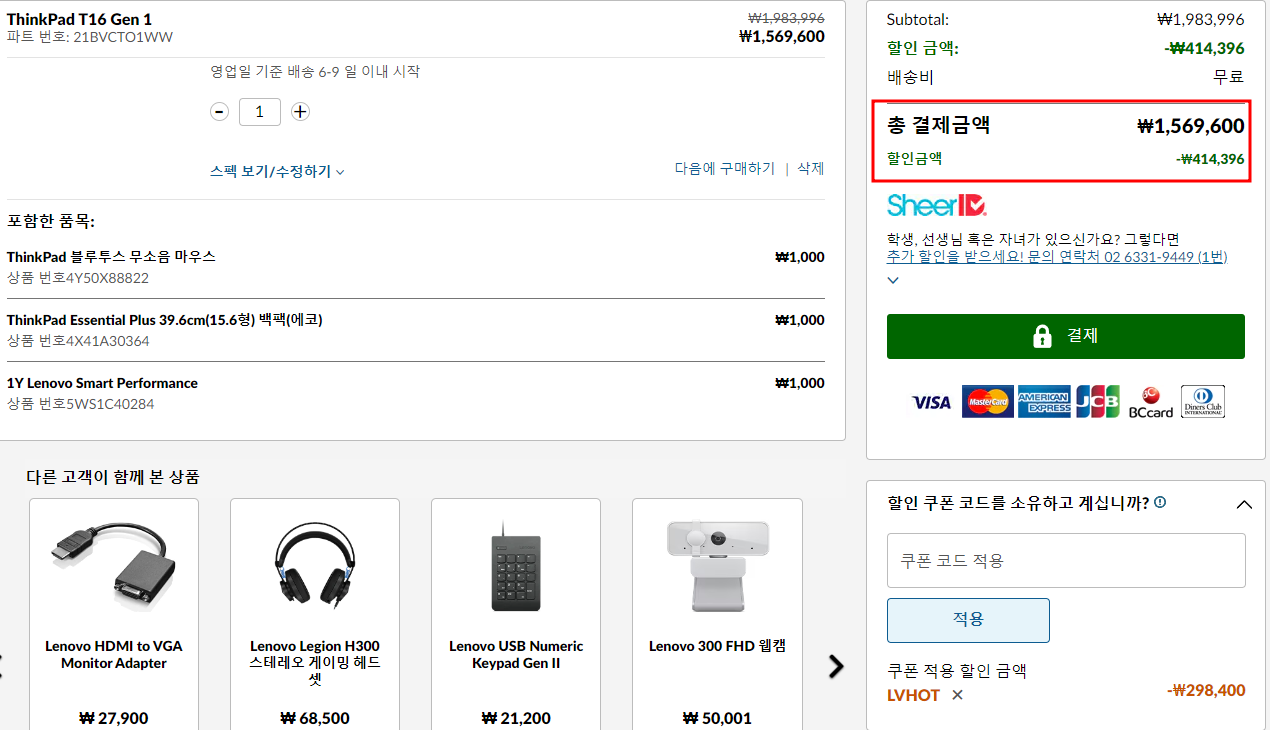Click the quantity field showing 1
Image resolution: width=1270 pixels, height=730 pixels.
pos(260,111)
